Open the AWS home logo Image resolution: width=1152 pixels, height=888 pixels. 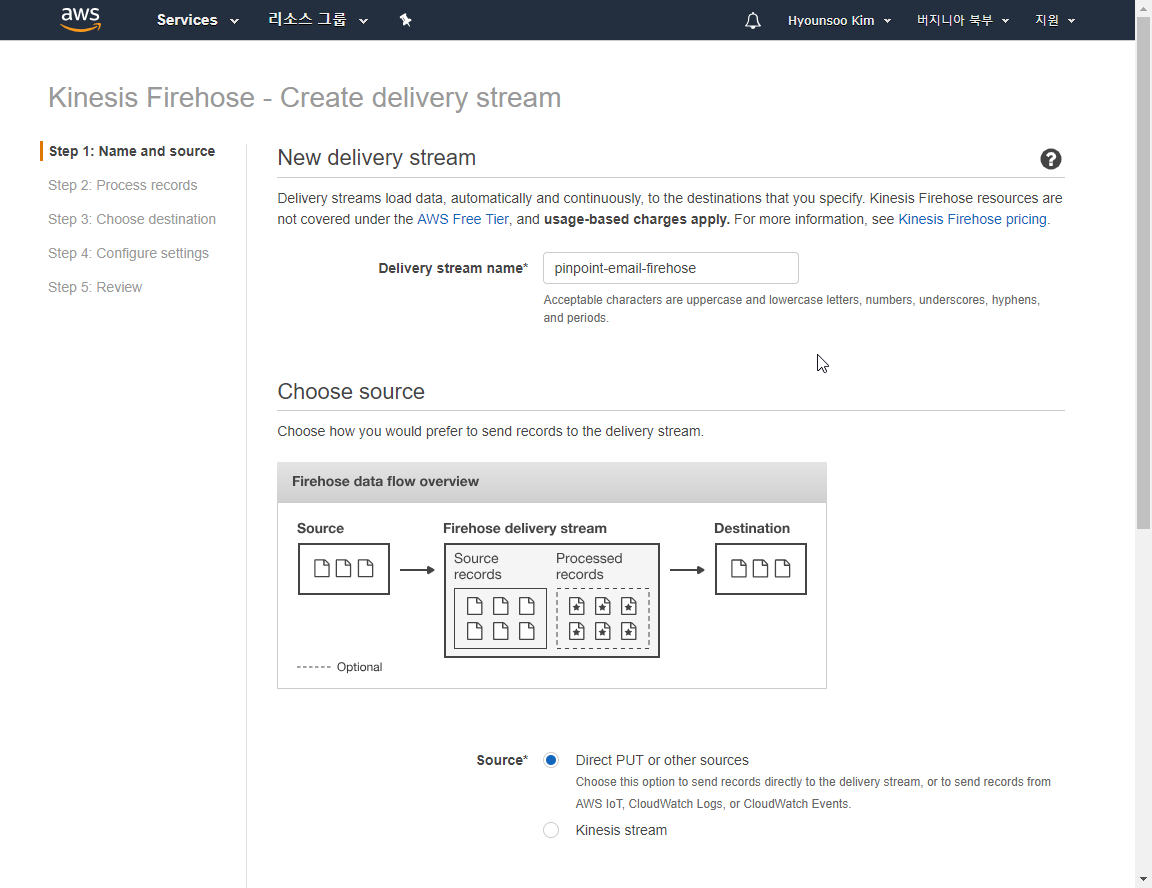(80, 20)
